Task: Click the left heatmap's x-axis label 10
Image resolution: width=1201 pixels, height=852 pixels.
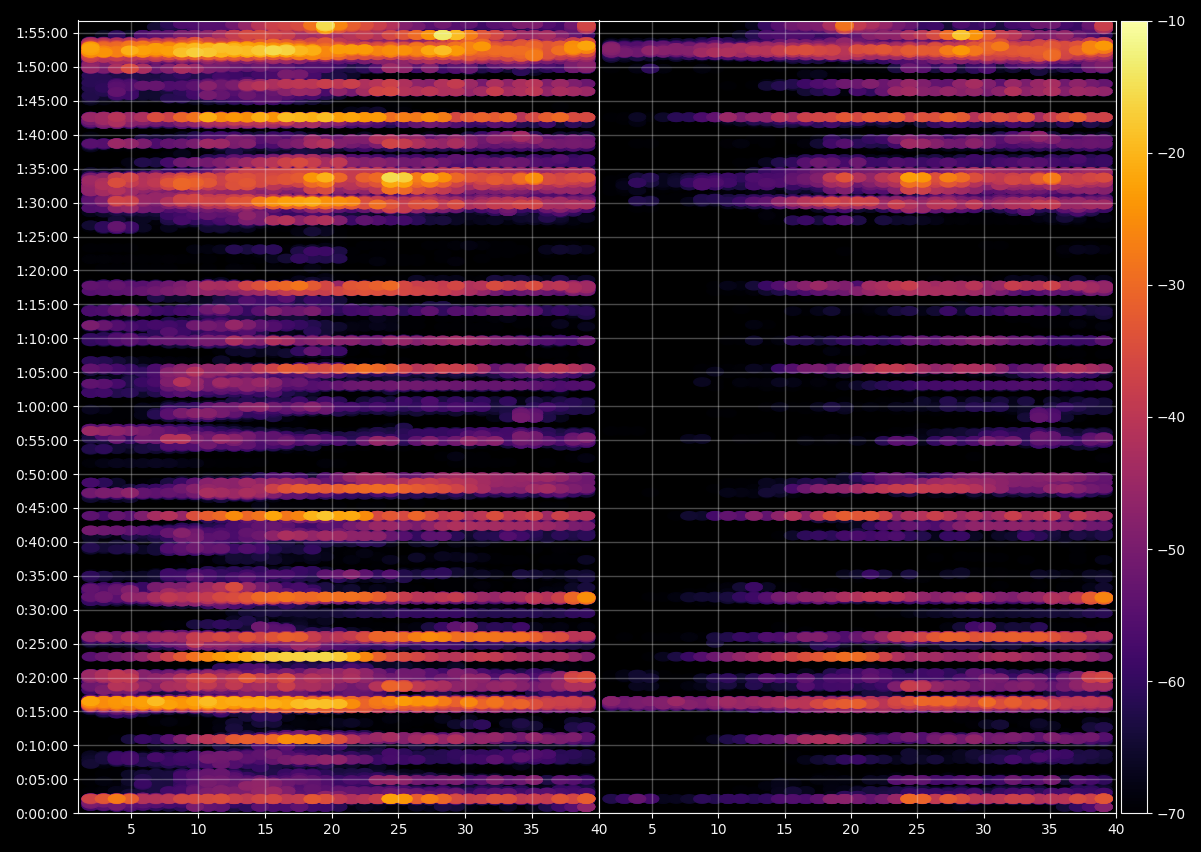Action: click(x=198, y=830)
